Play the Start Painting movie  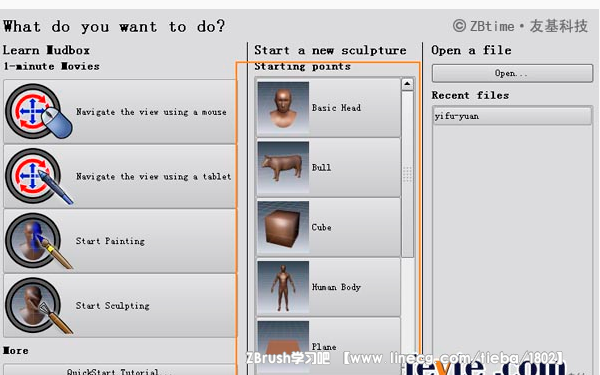tap(120, 241)
